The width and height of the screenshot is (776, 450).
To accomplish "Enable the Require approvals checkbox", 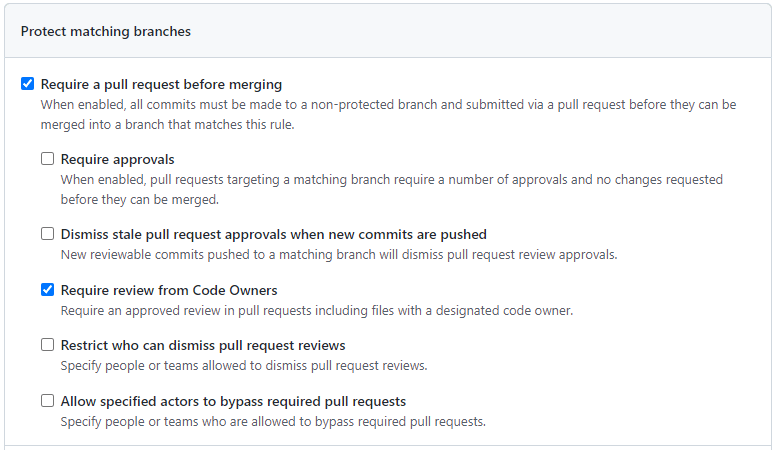I will click(x=48, y=158).
